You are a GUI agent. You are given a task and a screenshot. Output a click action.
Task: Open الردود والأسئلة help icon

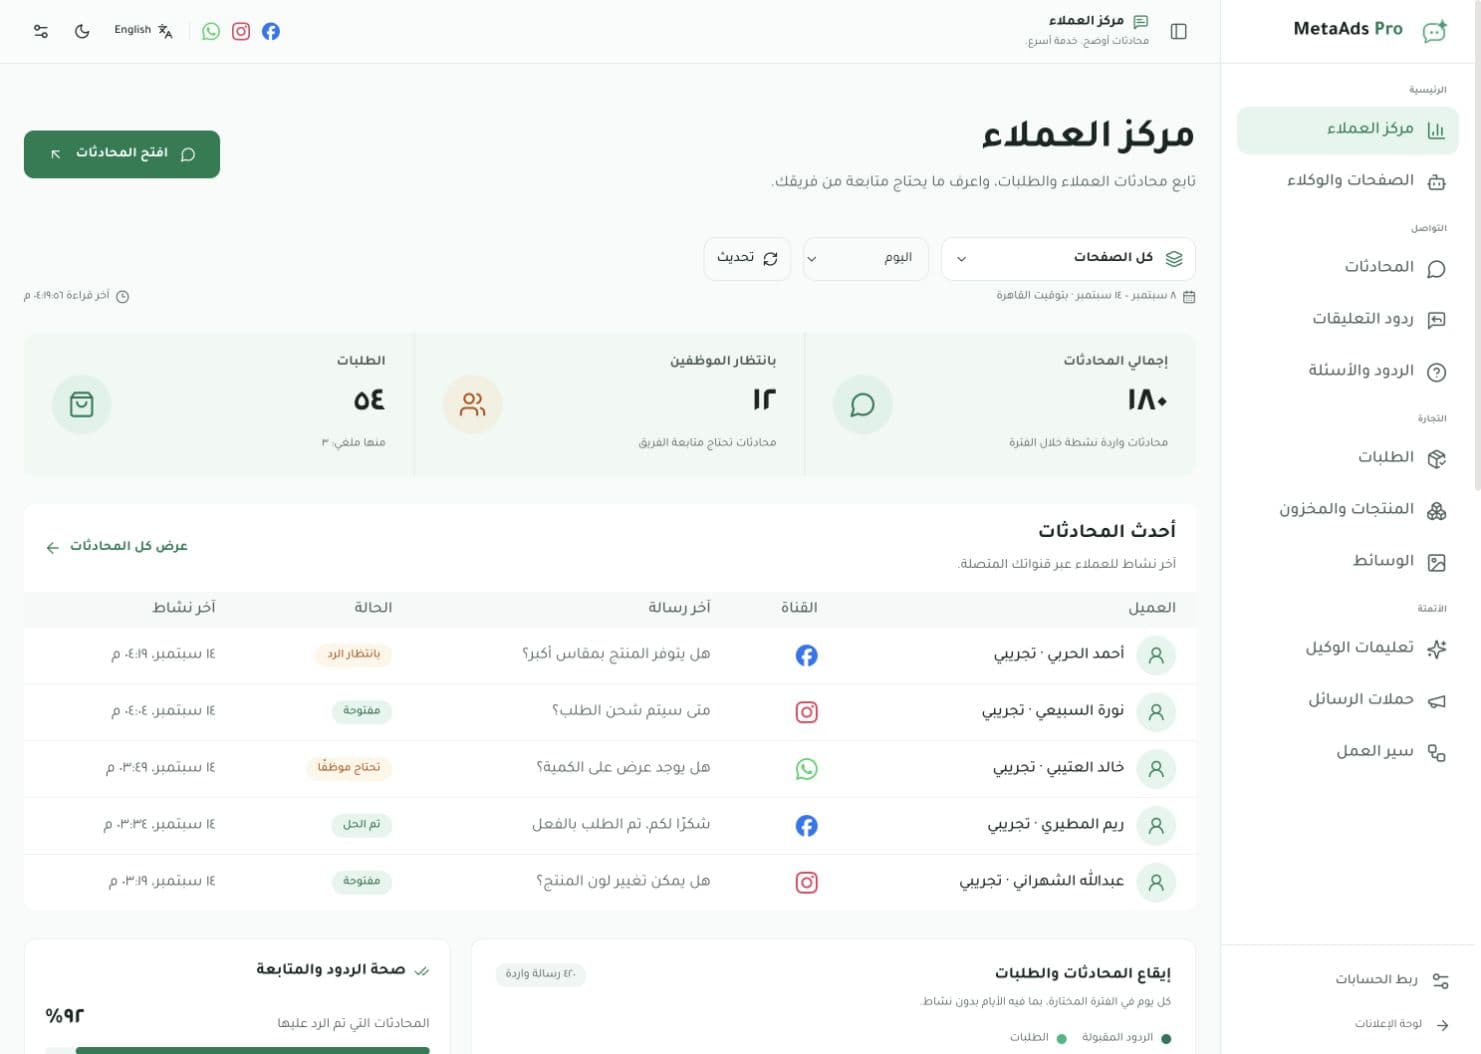(1436, 372)
